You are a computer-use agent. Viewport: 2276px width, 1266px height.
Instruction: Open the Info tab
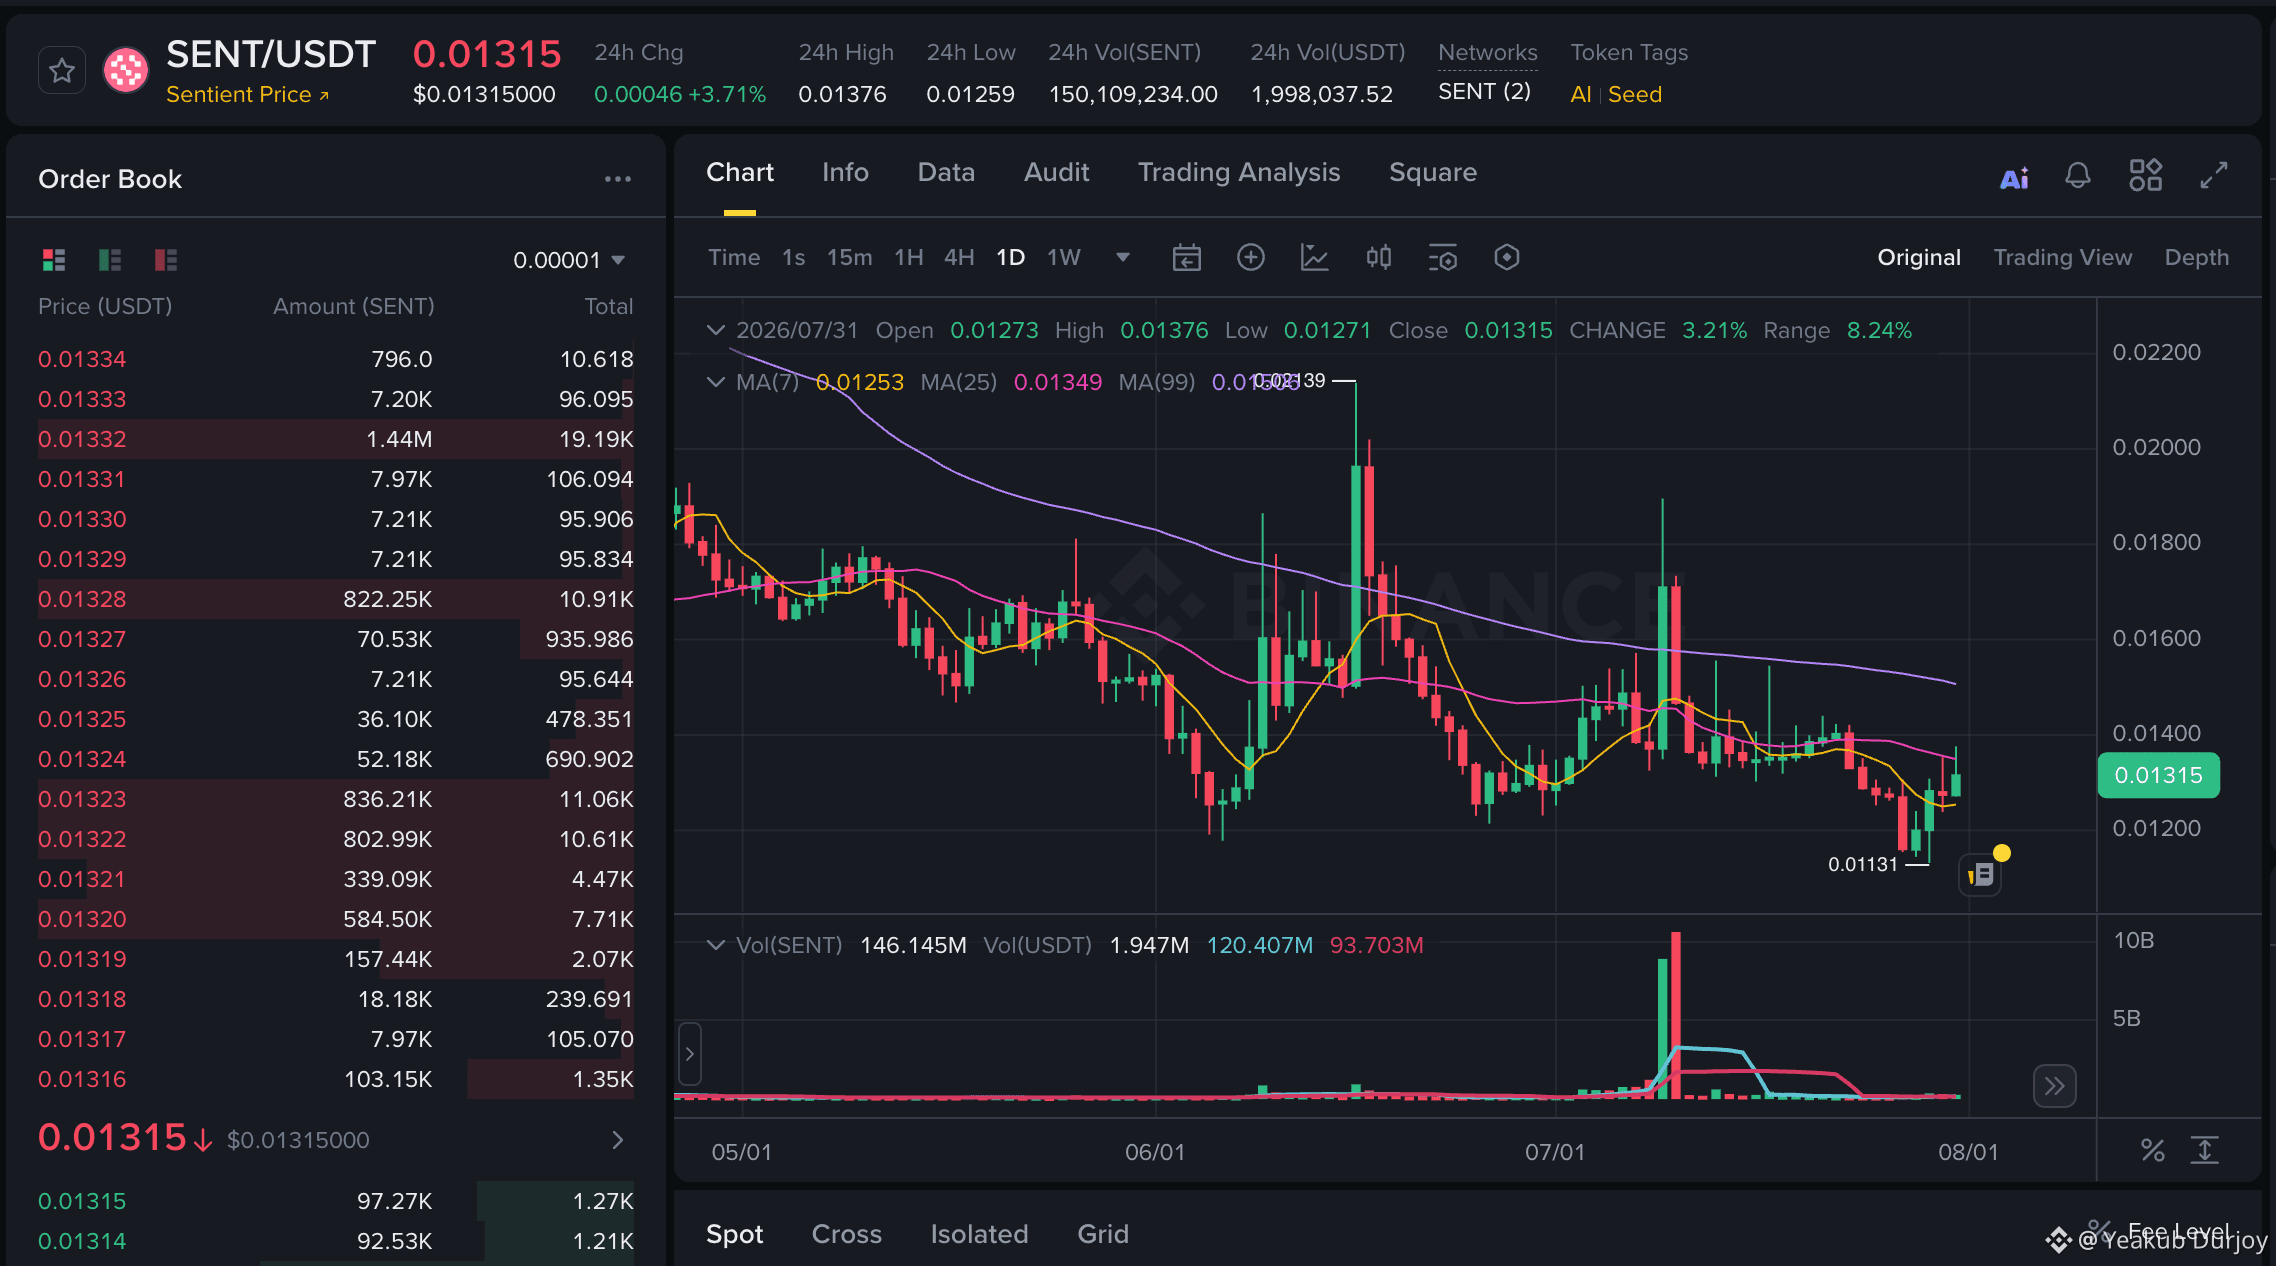coord(845,172)
